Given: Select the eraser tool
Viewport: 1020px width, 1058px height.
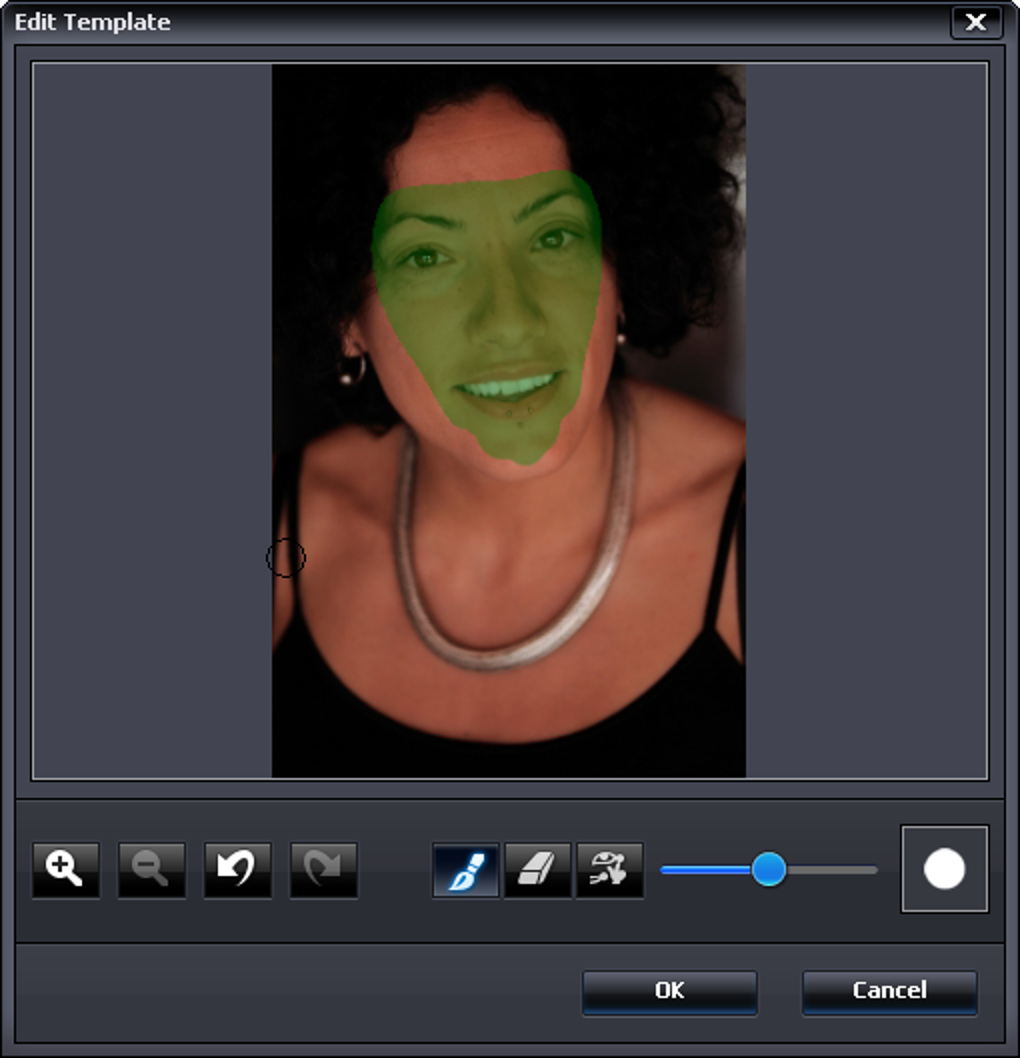Looking at the screenshot, I should click(x=538, y=870).
